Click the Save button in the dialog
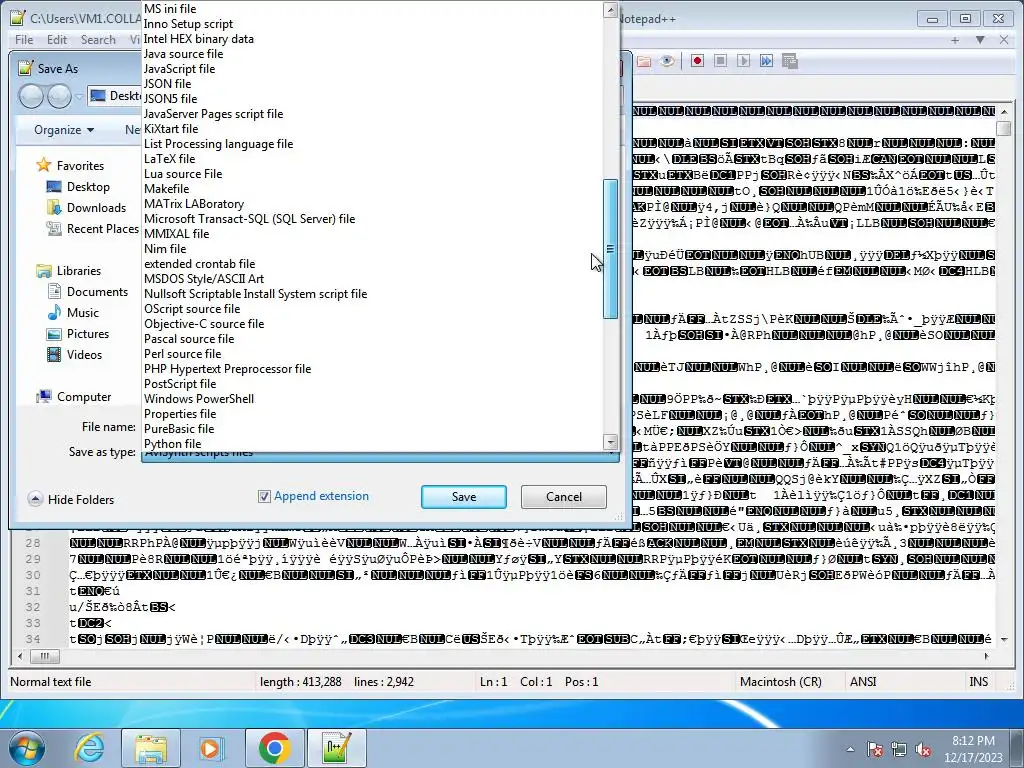Screen dimensions: 1024x768 click(464, 497)
